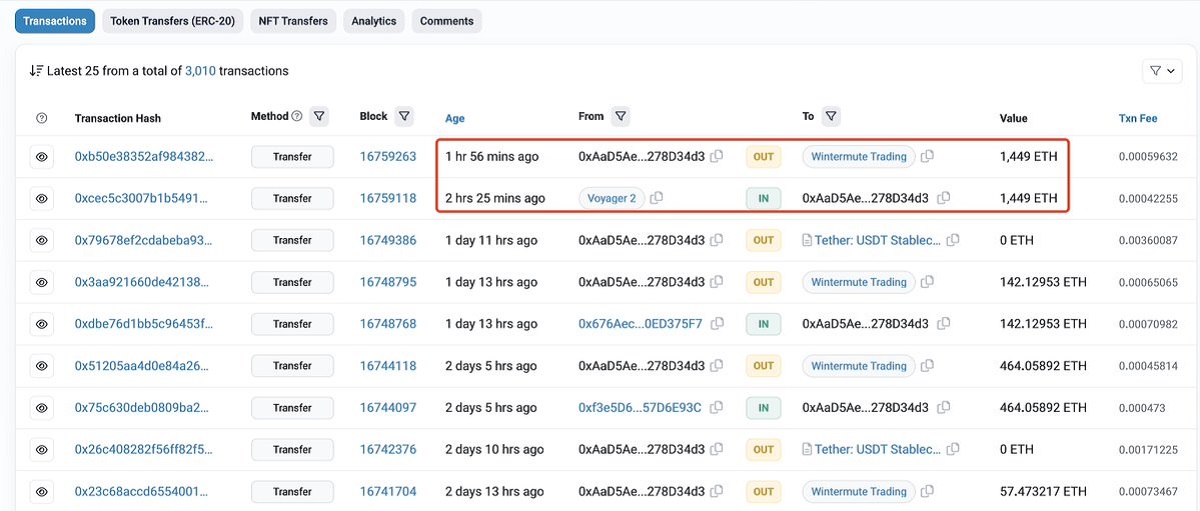
Task: Toggle eye preview for transaction 0x79678ef2cdabeba93
Action: 41,241
